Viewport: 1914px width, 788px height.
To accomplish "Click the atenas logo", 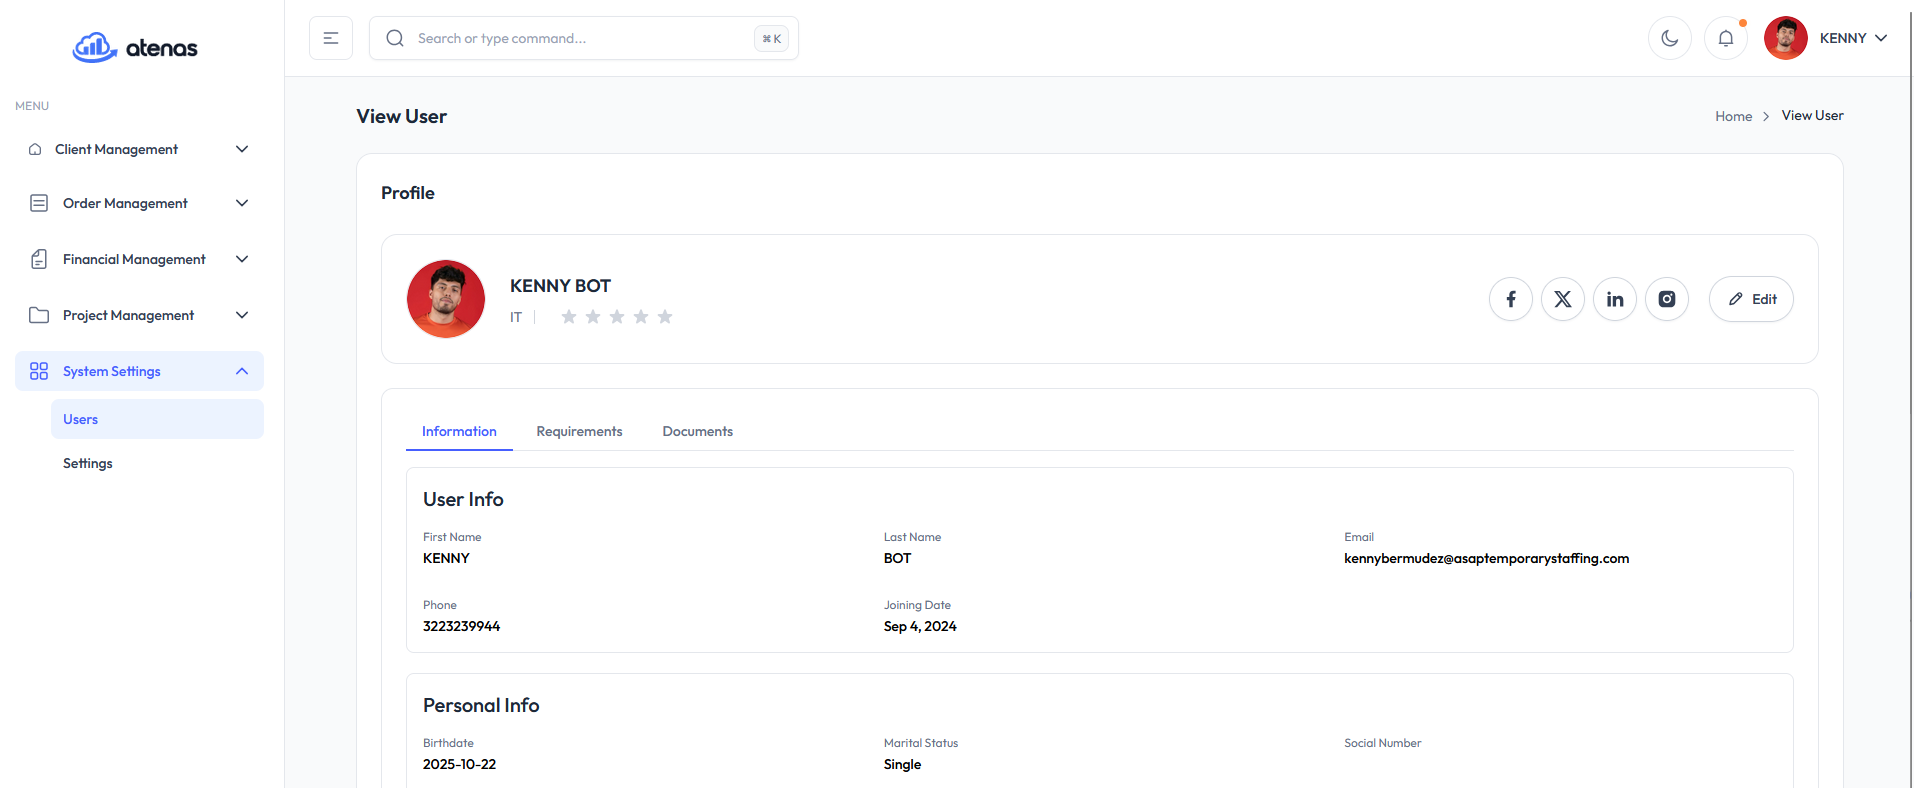I will click(x=135, y=47).
